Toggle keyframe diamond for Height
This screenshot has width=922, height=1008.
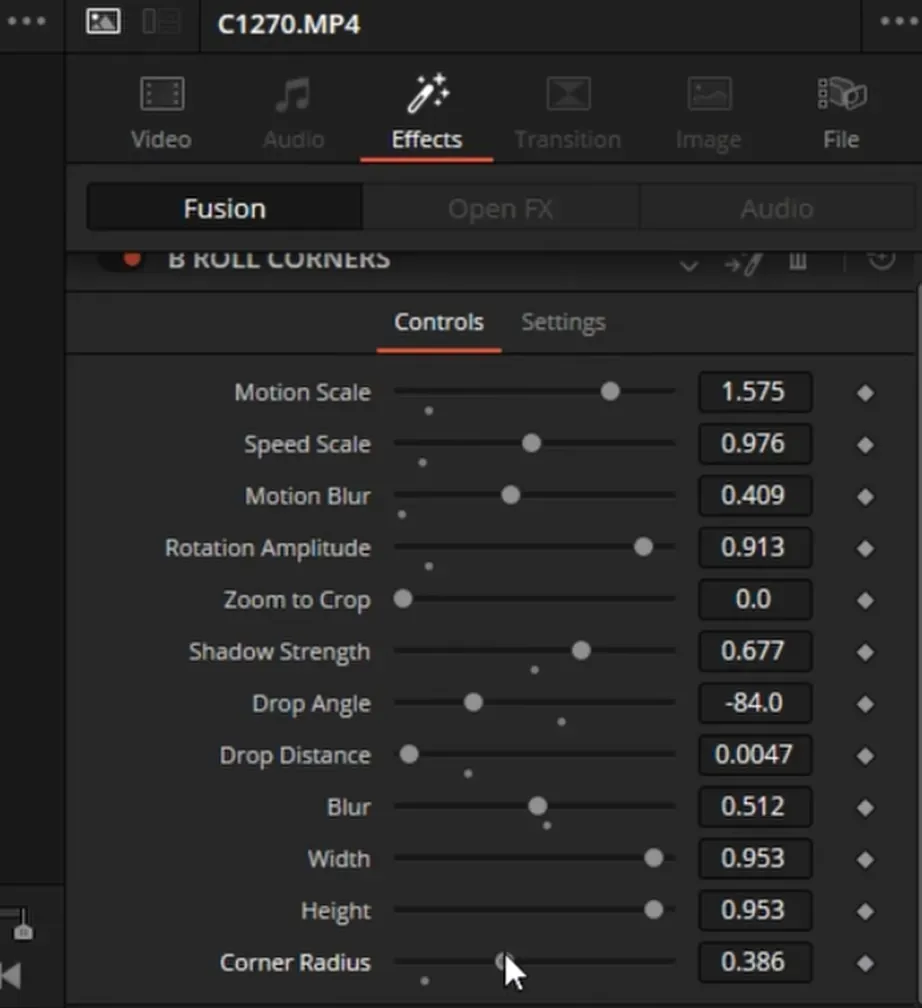click(x=865, y=911)
